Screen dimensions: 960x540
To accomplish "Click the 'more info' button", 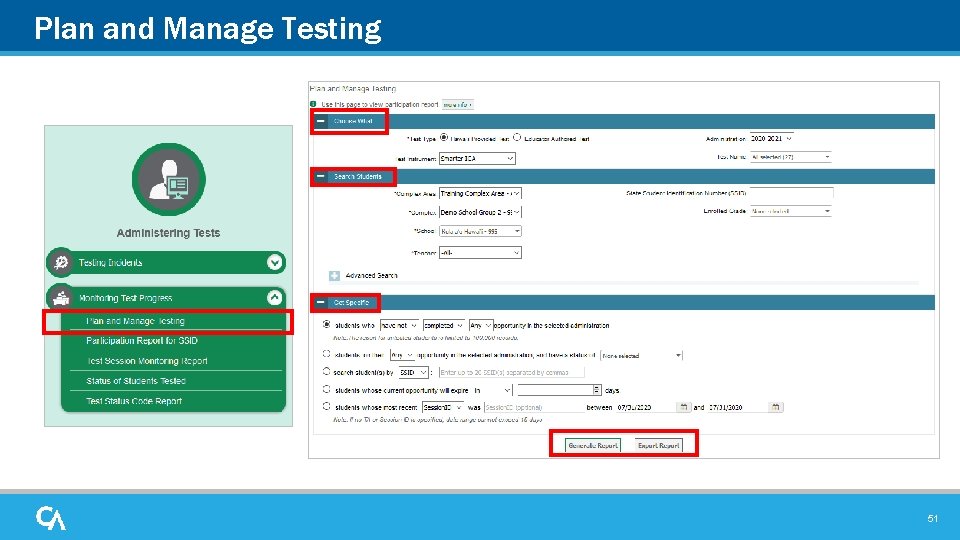I will point(457,105).
